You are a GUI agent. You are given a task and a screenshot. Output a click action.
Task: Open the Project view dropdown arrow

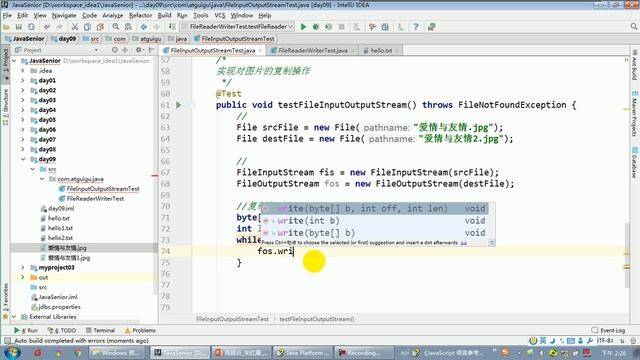pyautogui.click(x=96, y=50)
